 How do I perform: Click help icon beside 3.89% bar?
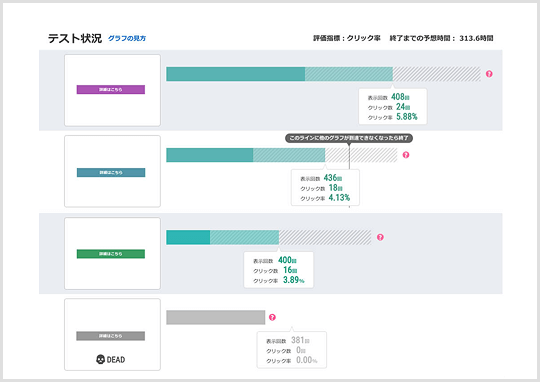tap(380, 237)
